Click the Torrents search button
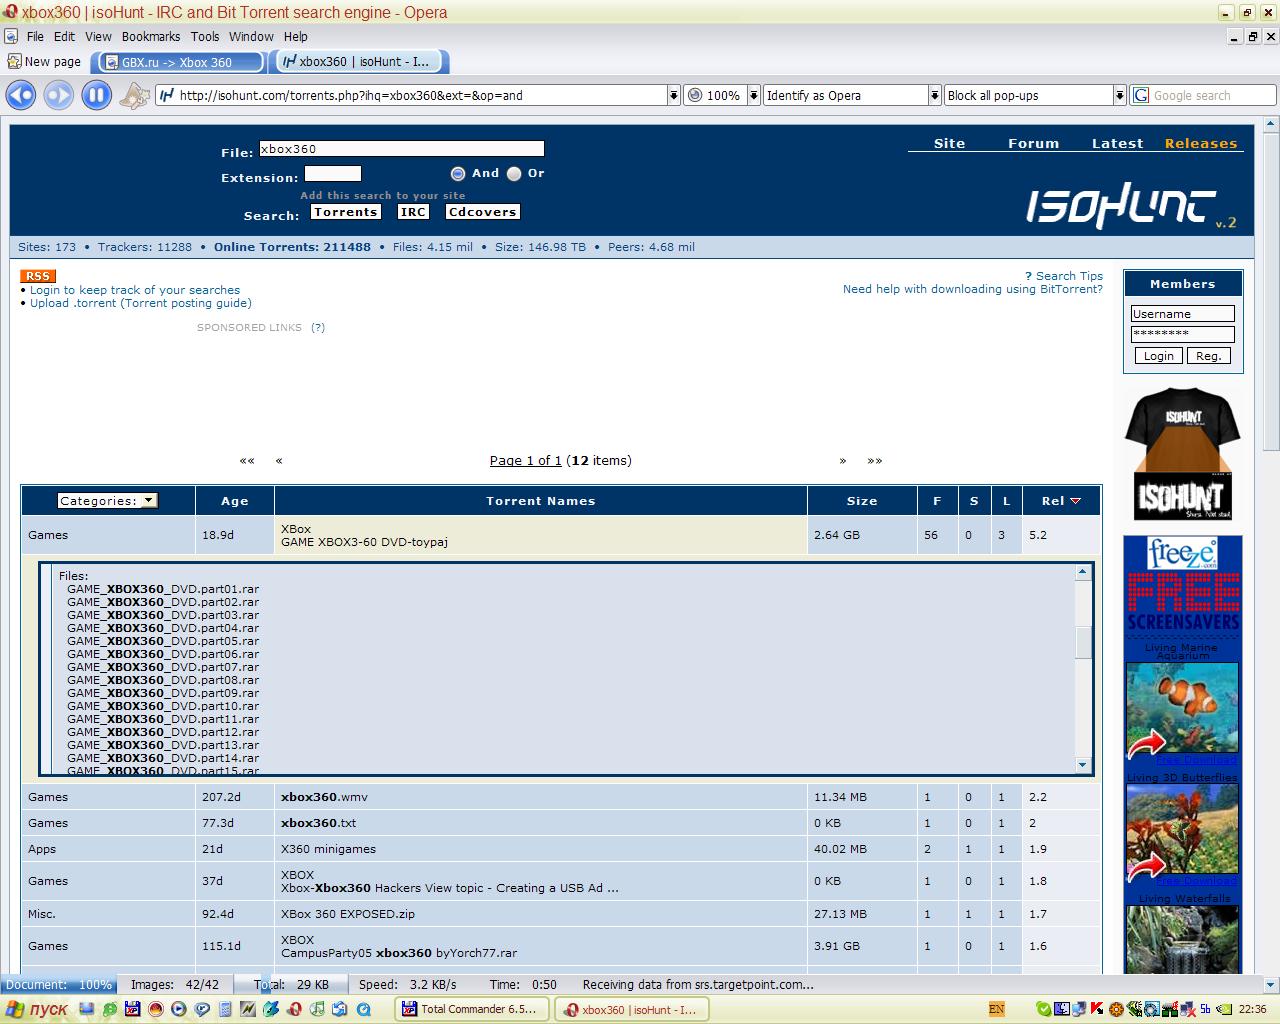 [x=345, y=212]
